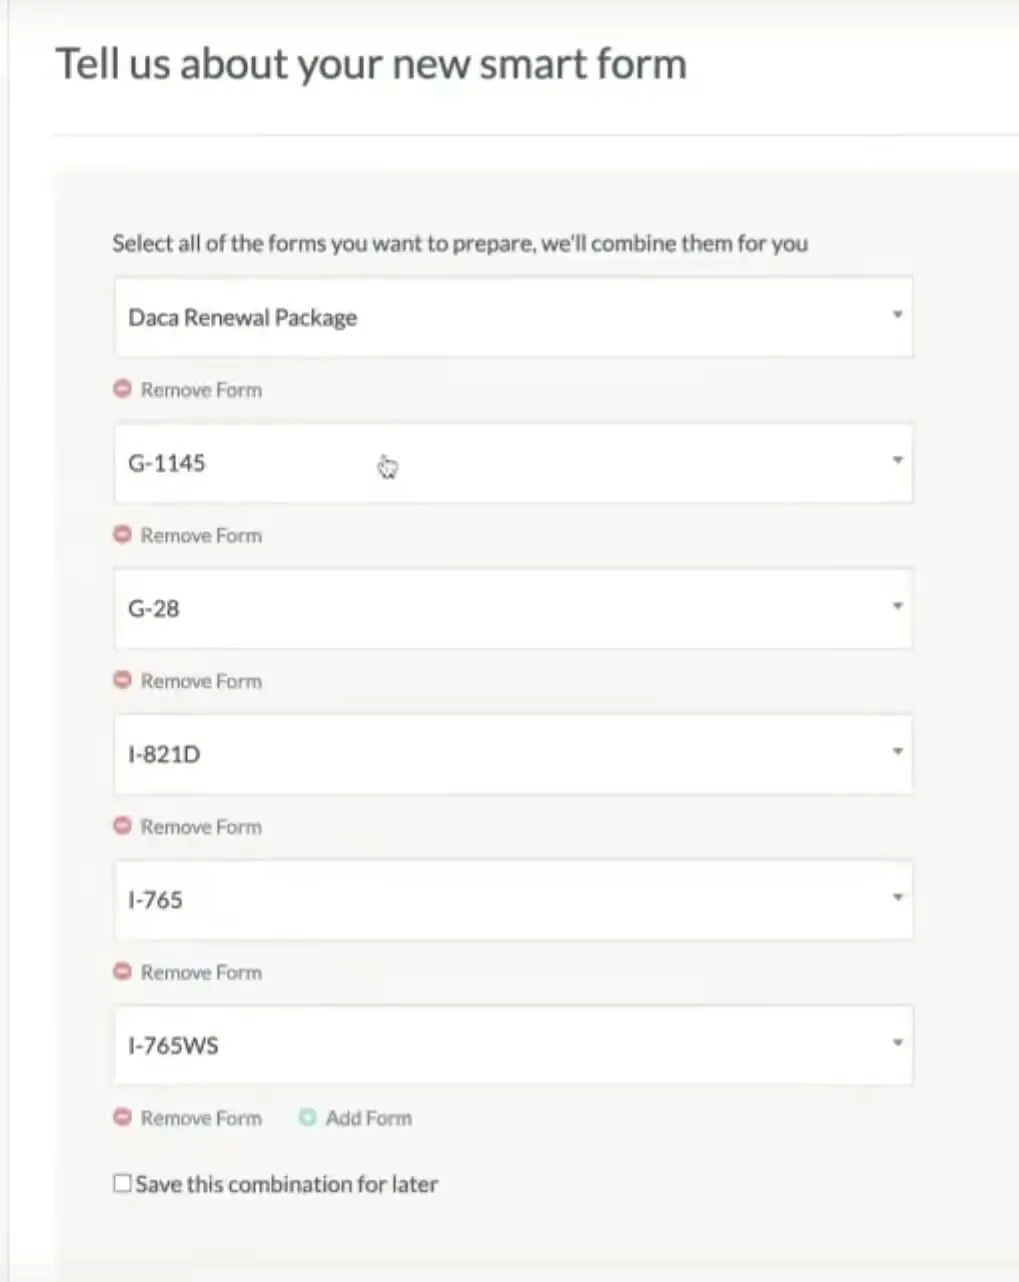1019x1282 pixels.
Task: Open the G-1145 form dropdown
Action: coord(897,463)
